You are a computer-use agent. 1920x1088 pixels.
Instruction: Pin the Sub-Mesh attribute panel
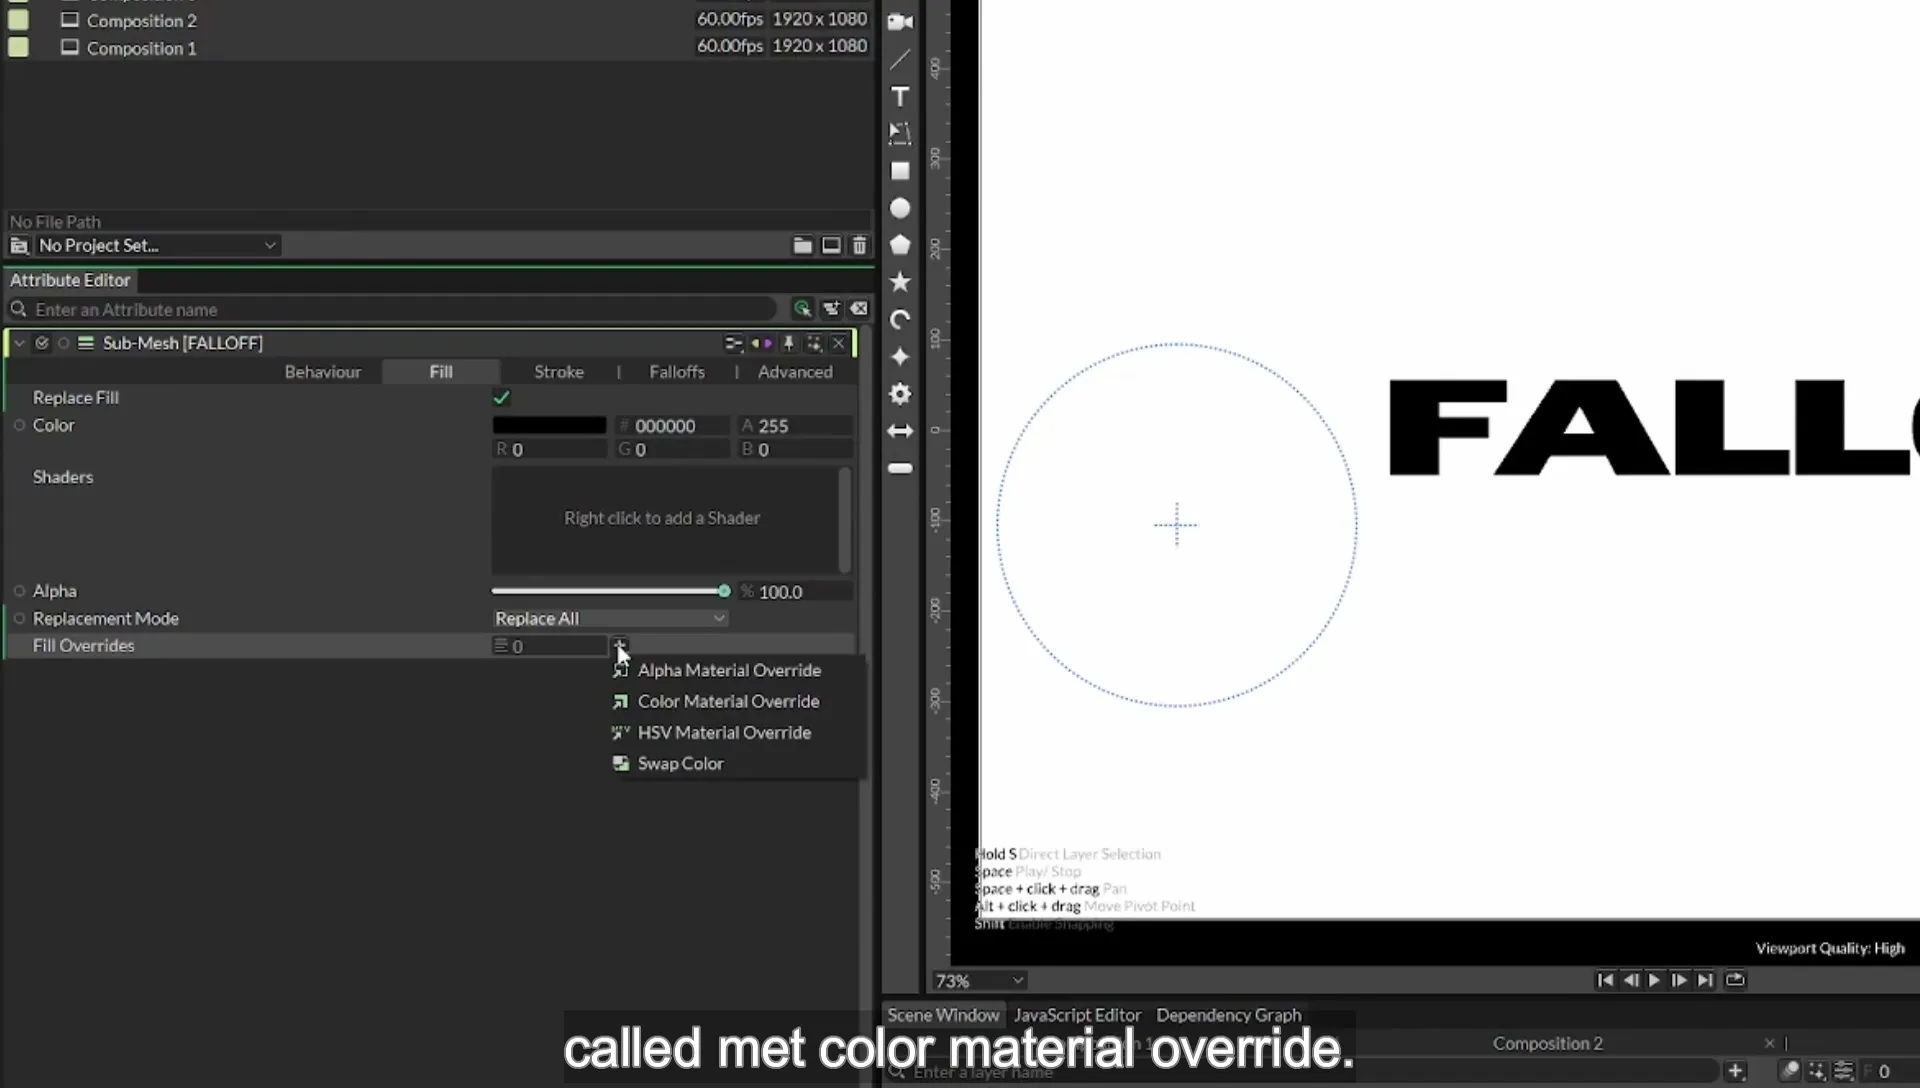788,343
